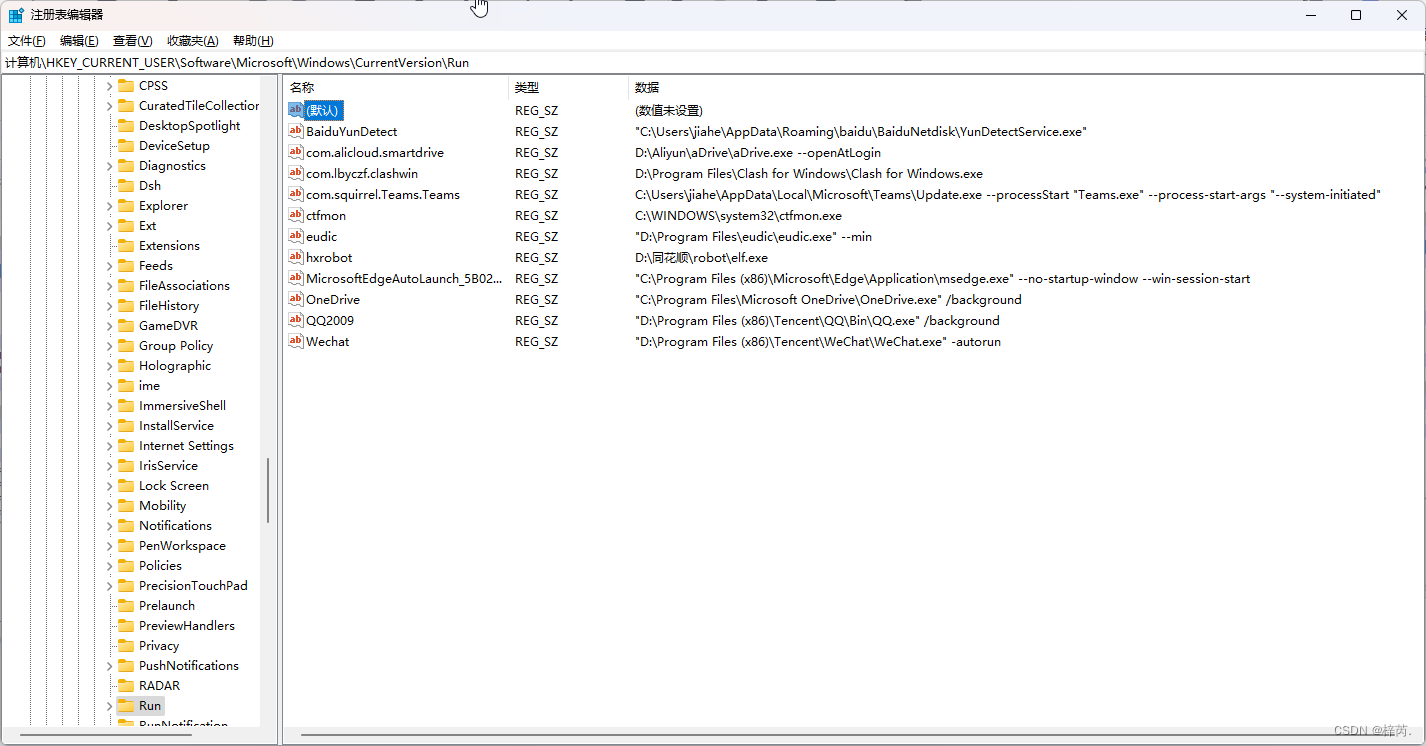Click the folder icon of the Feeds key
1426x746 pixels.
click(126, 265)
